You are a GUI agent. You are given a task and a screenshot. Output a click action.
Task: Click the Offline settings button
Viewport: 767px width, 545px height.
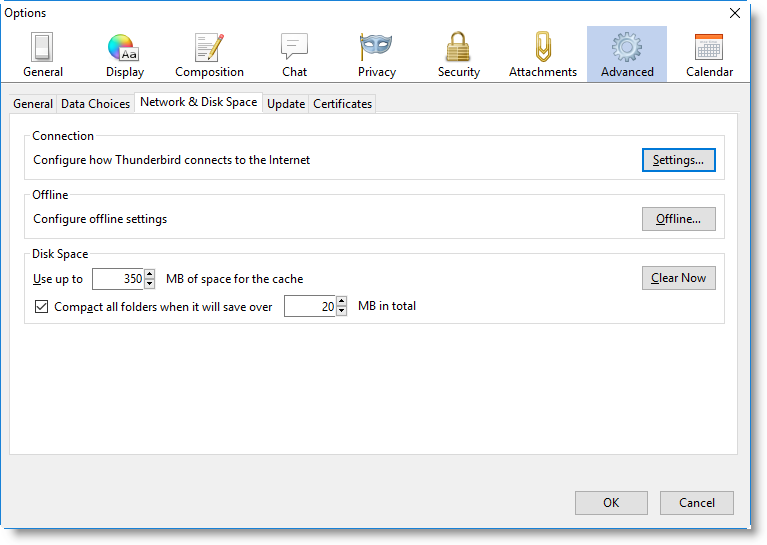click(x=678, y=219)
